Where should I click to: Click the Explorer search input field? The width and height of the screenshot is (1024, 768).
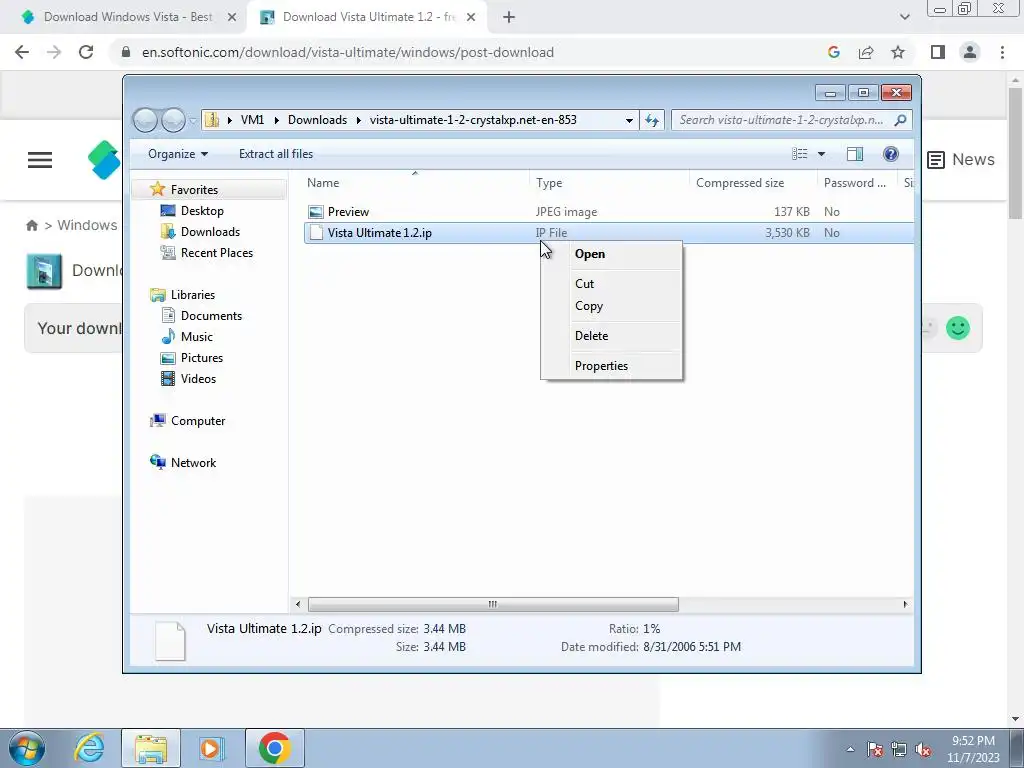[x=784, y=120]
